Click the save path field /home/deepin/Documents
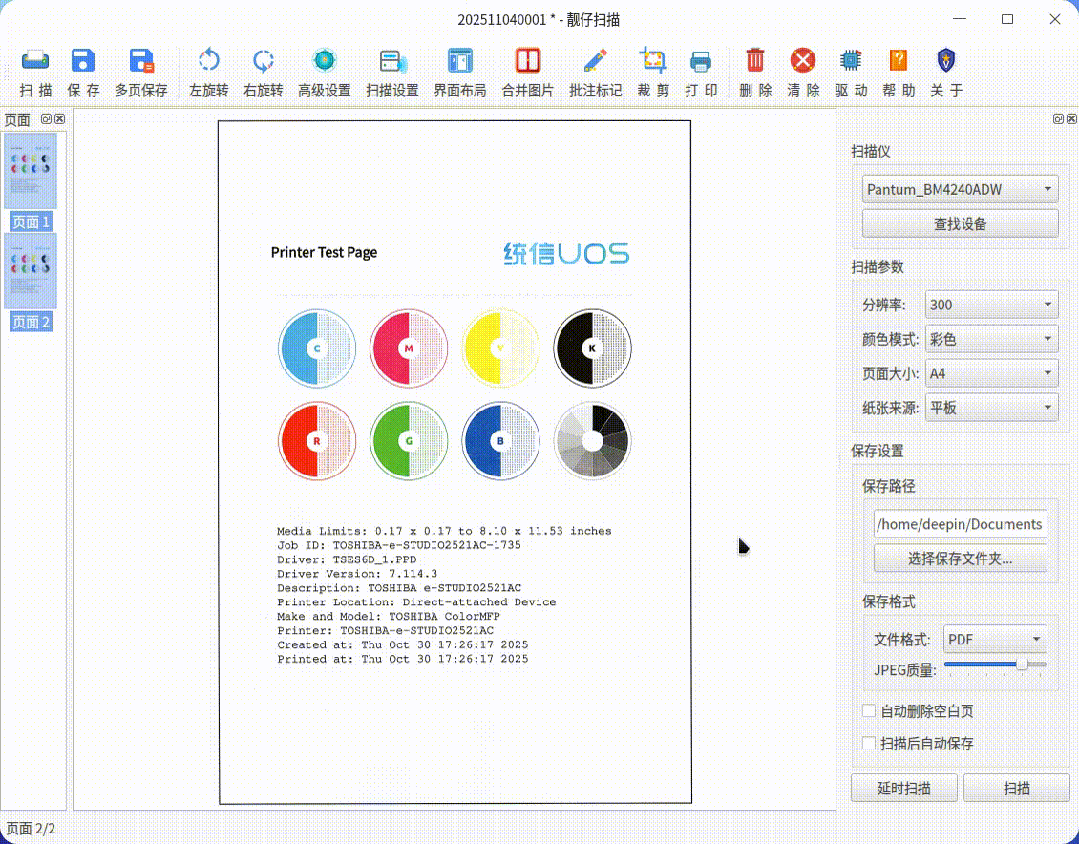The height and width of the screenshot is (844, 1079). point(961,524)
